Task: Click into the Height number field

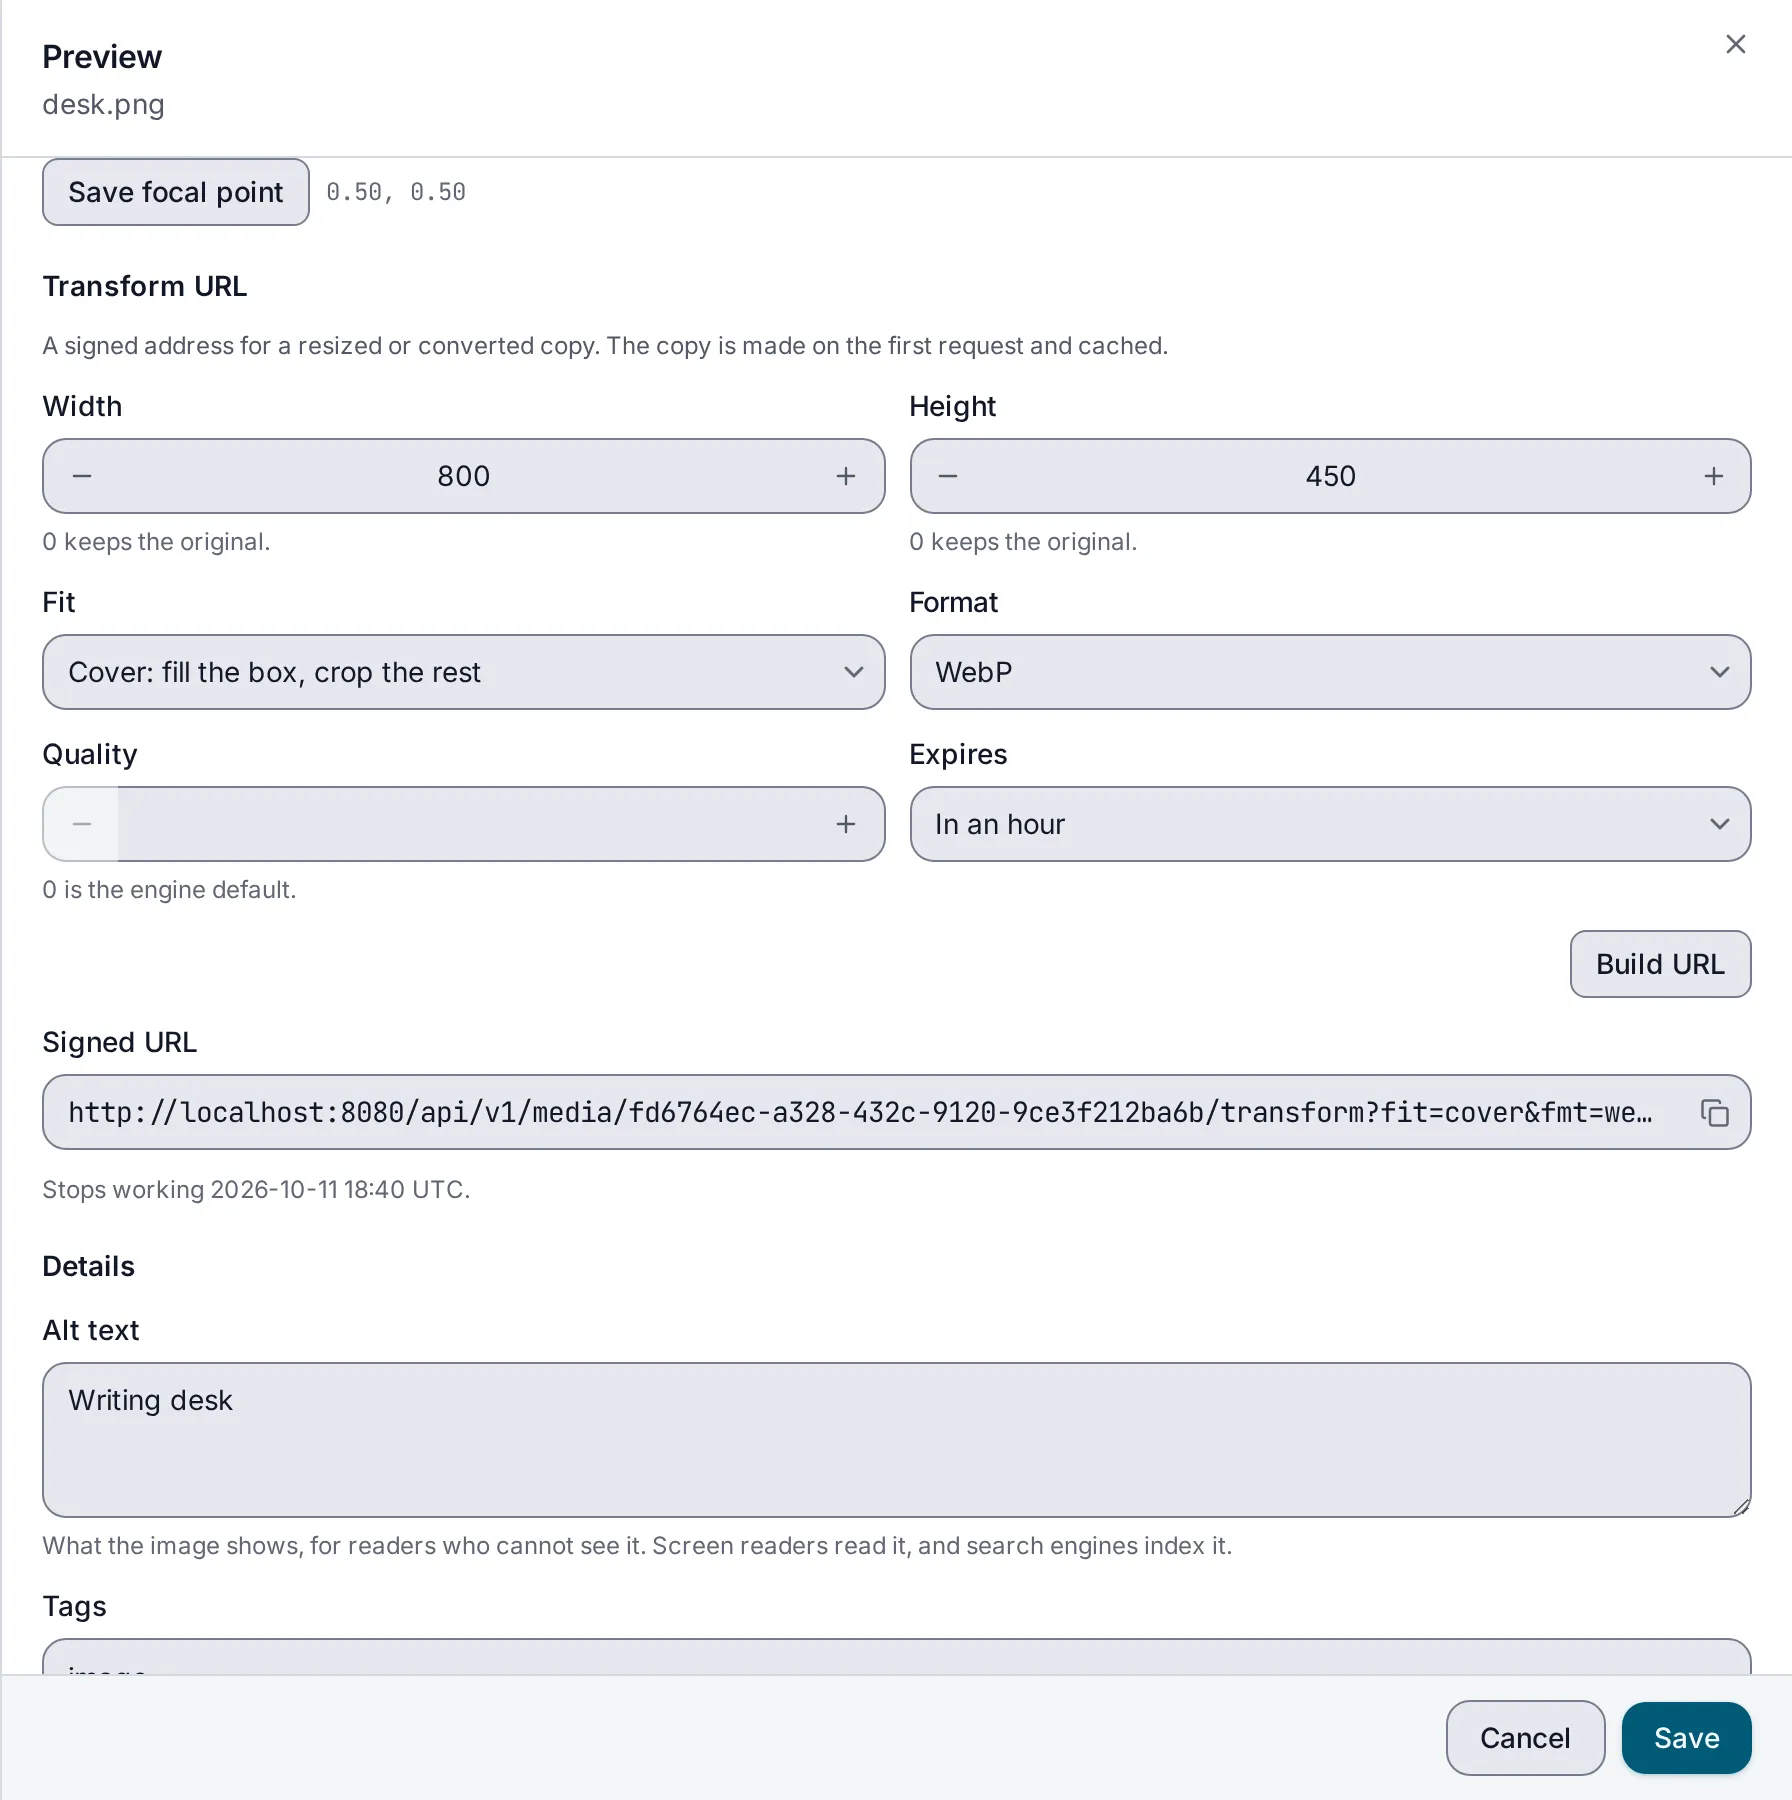Action: tap(1330, 476)
